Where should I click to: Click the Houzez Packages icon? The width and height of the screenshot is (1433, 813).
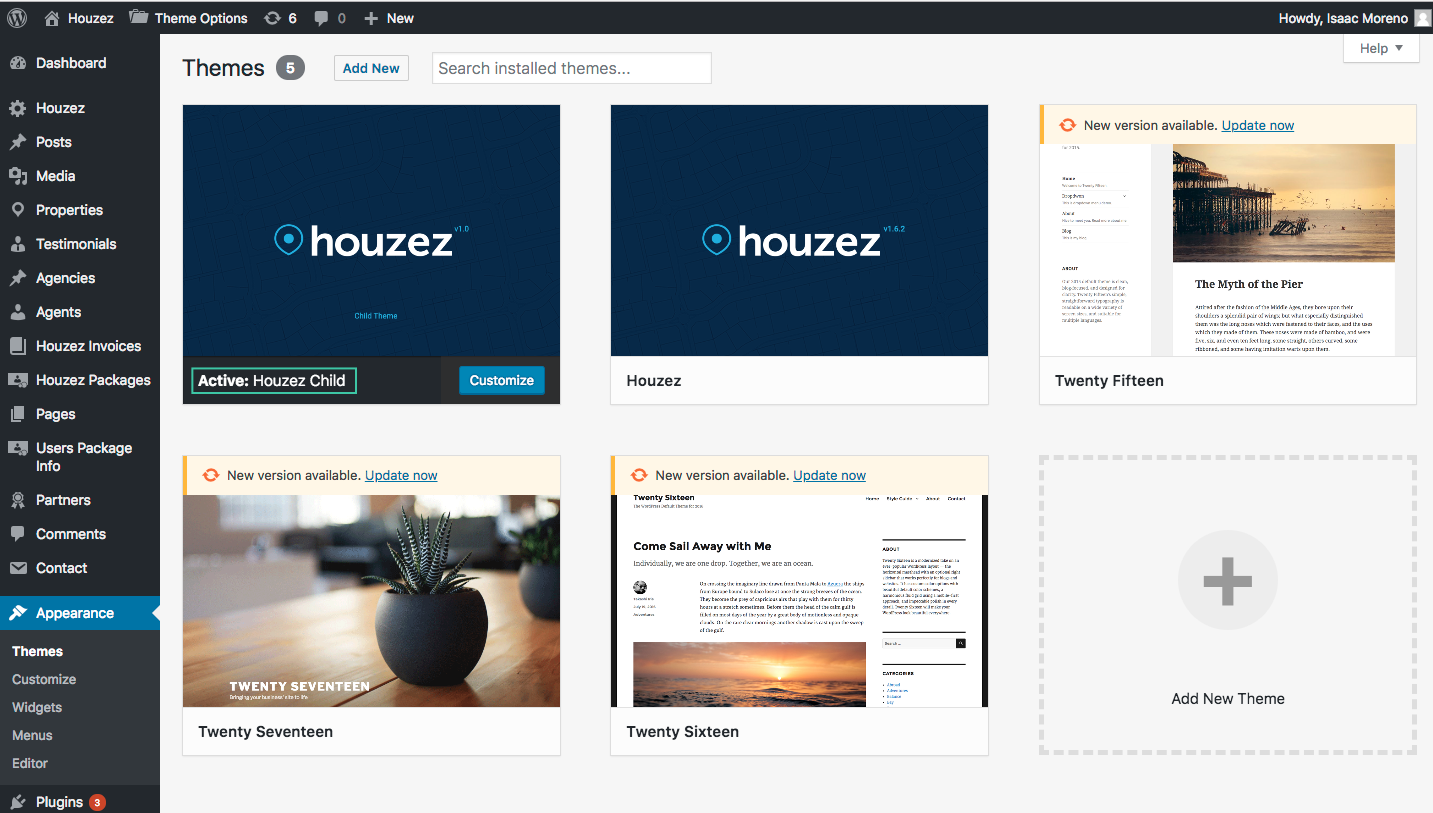tap(18, 380)
